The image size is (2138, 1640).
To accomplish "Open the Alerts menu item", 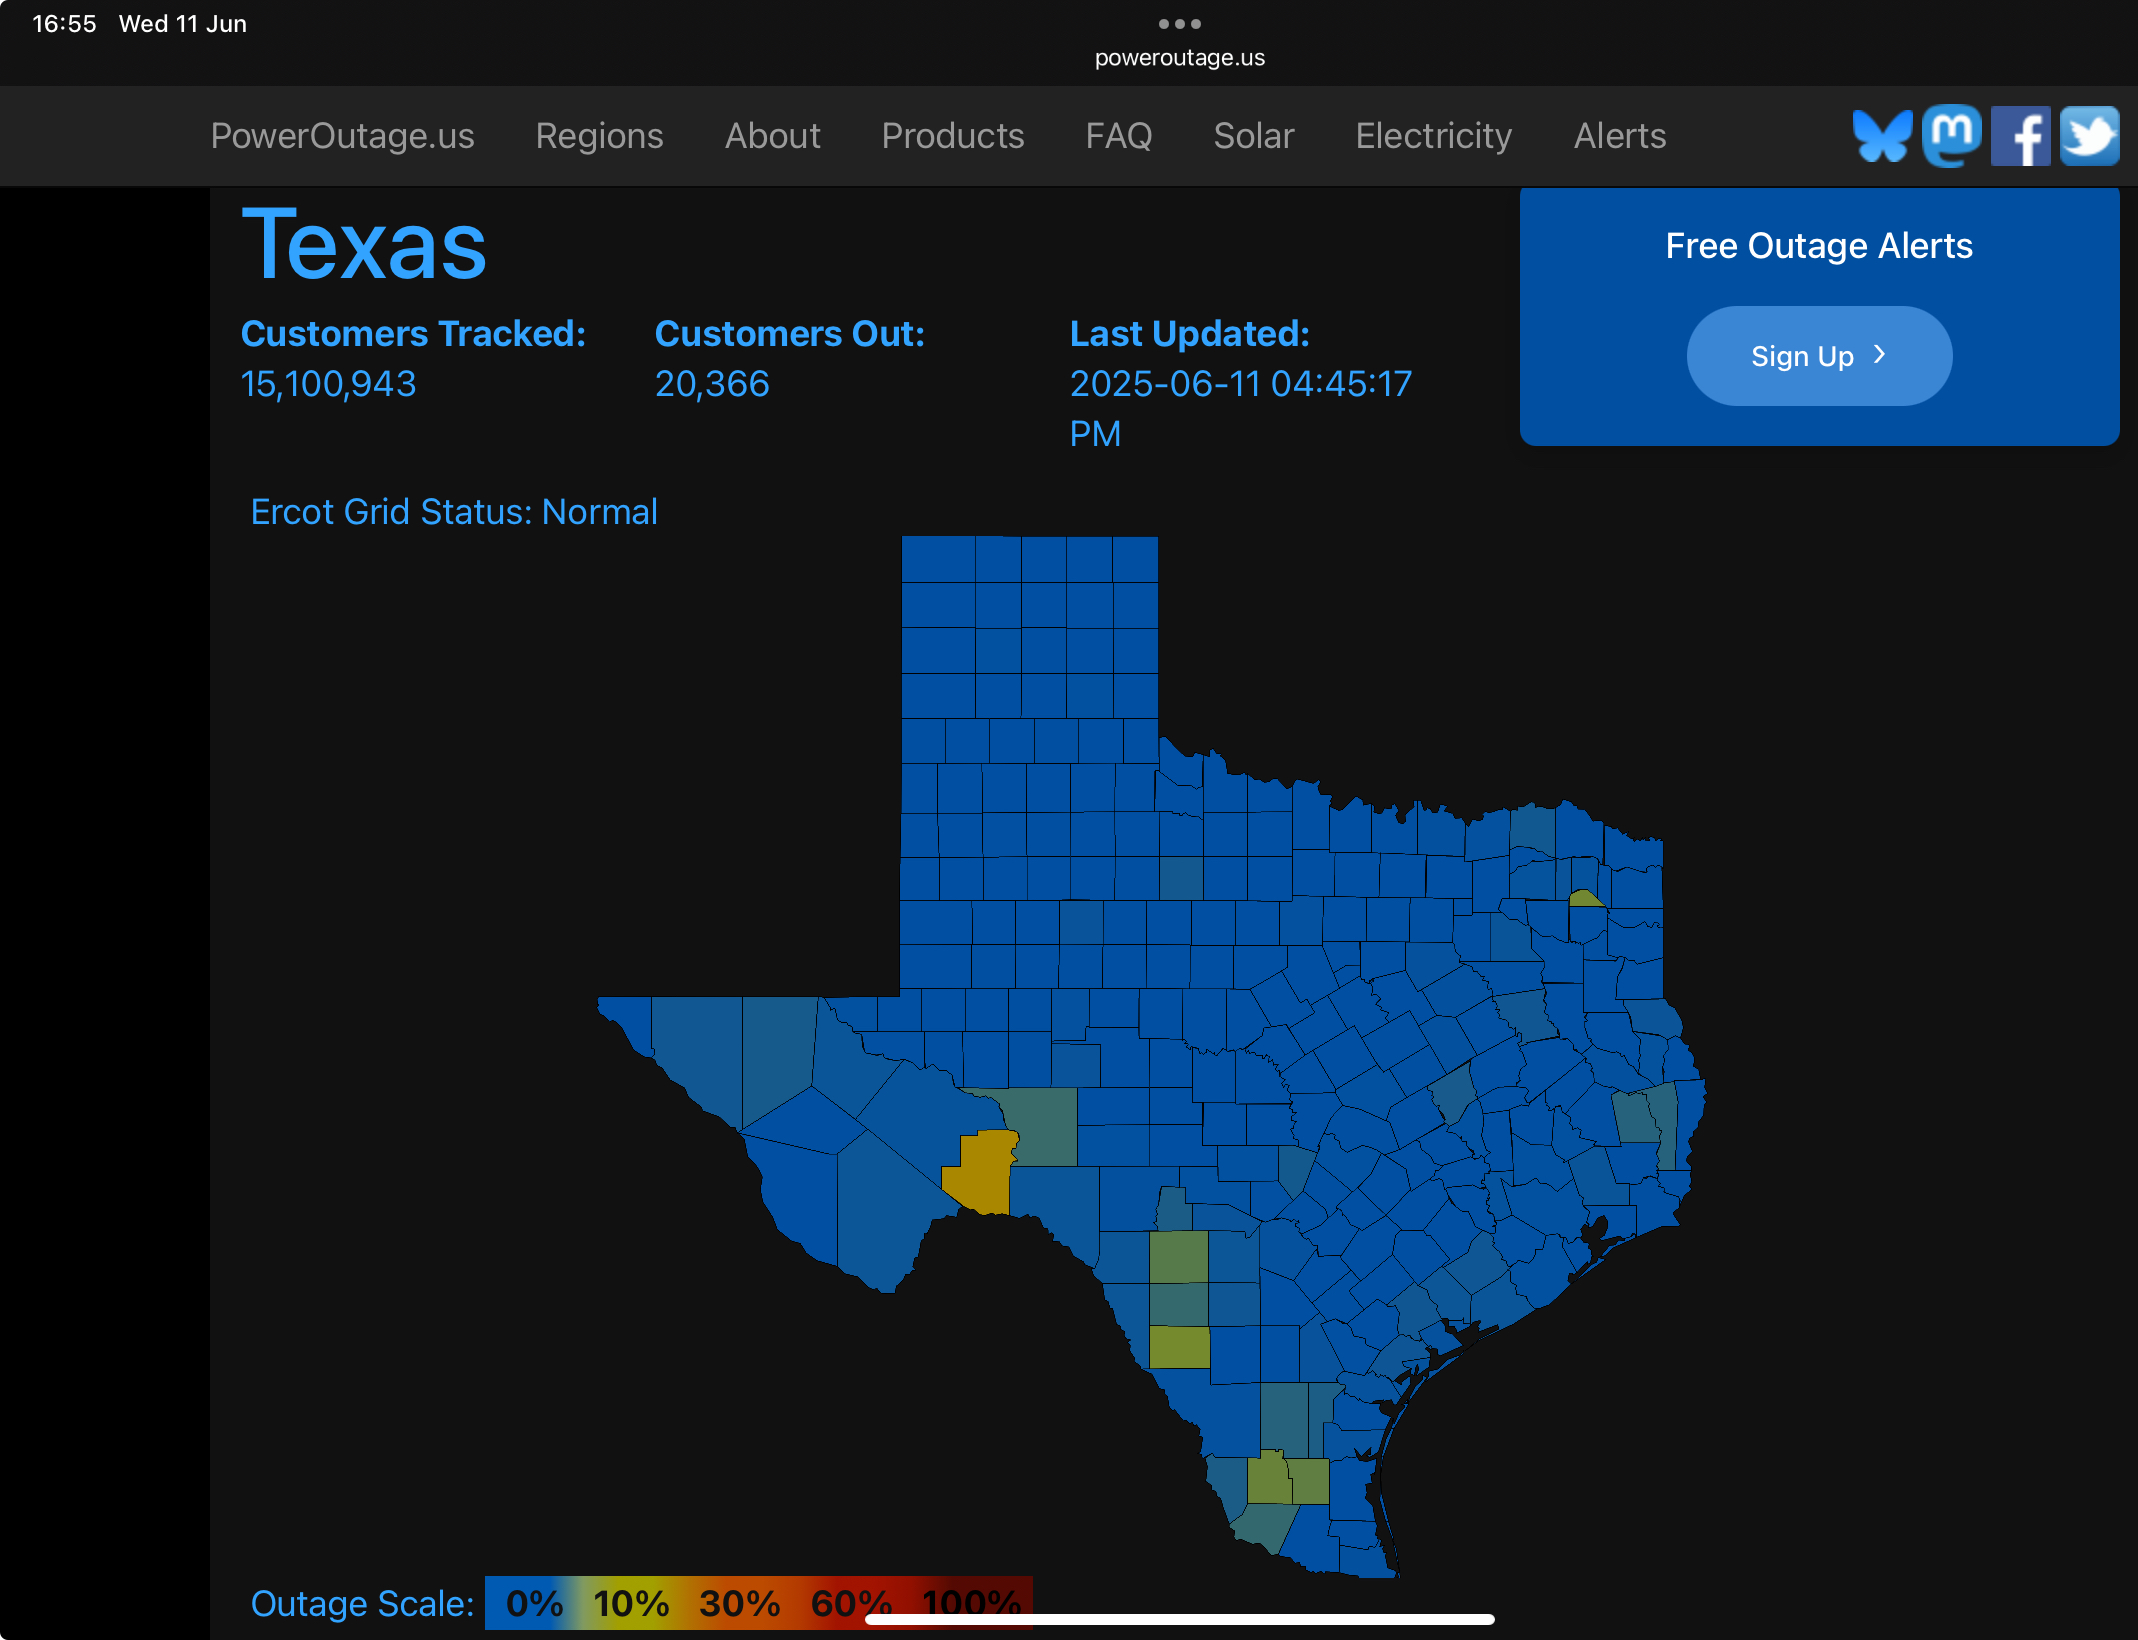I will [1620, 136].
